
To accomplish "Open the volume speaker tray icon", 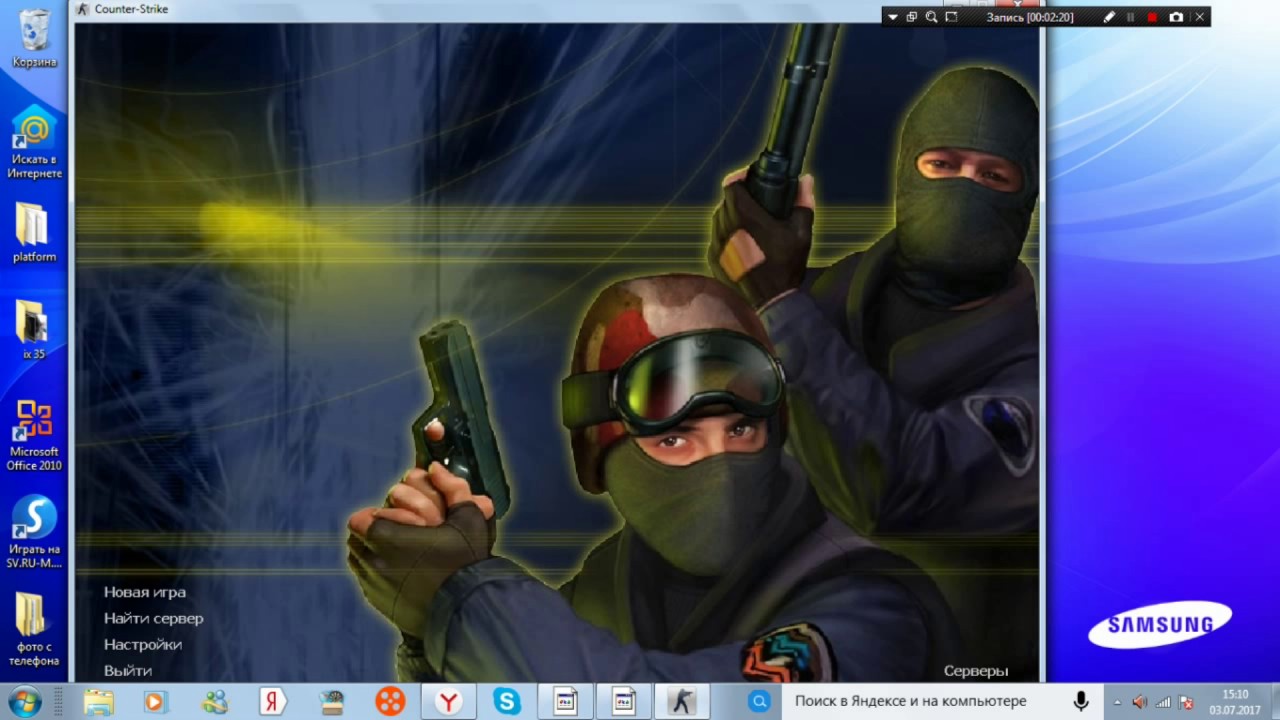I will pos(1140,702).
